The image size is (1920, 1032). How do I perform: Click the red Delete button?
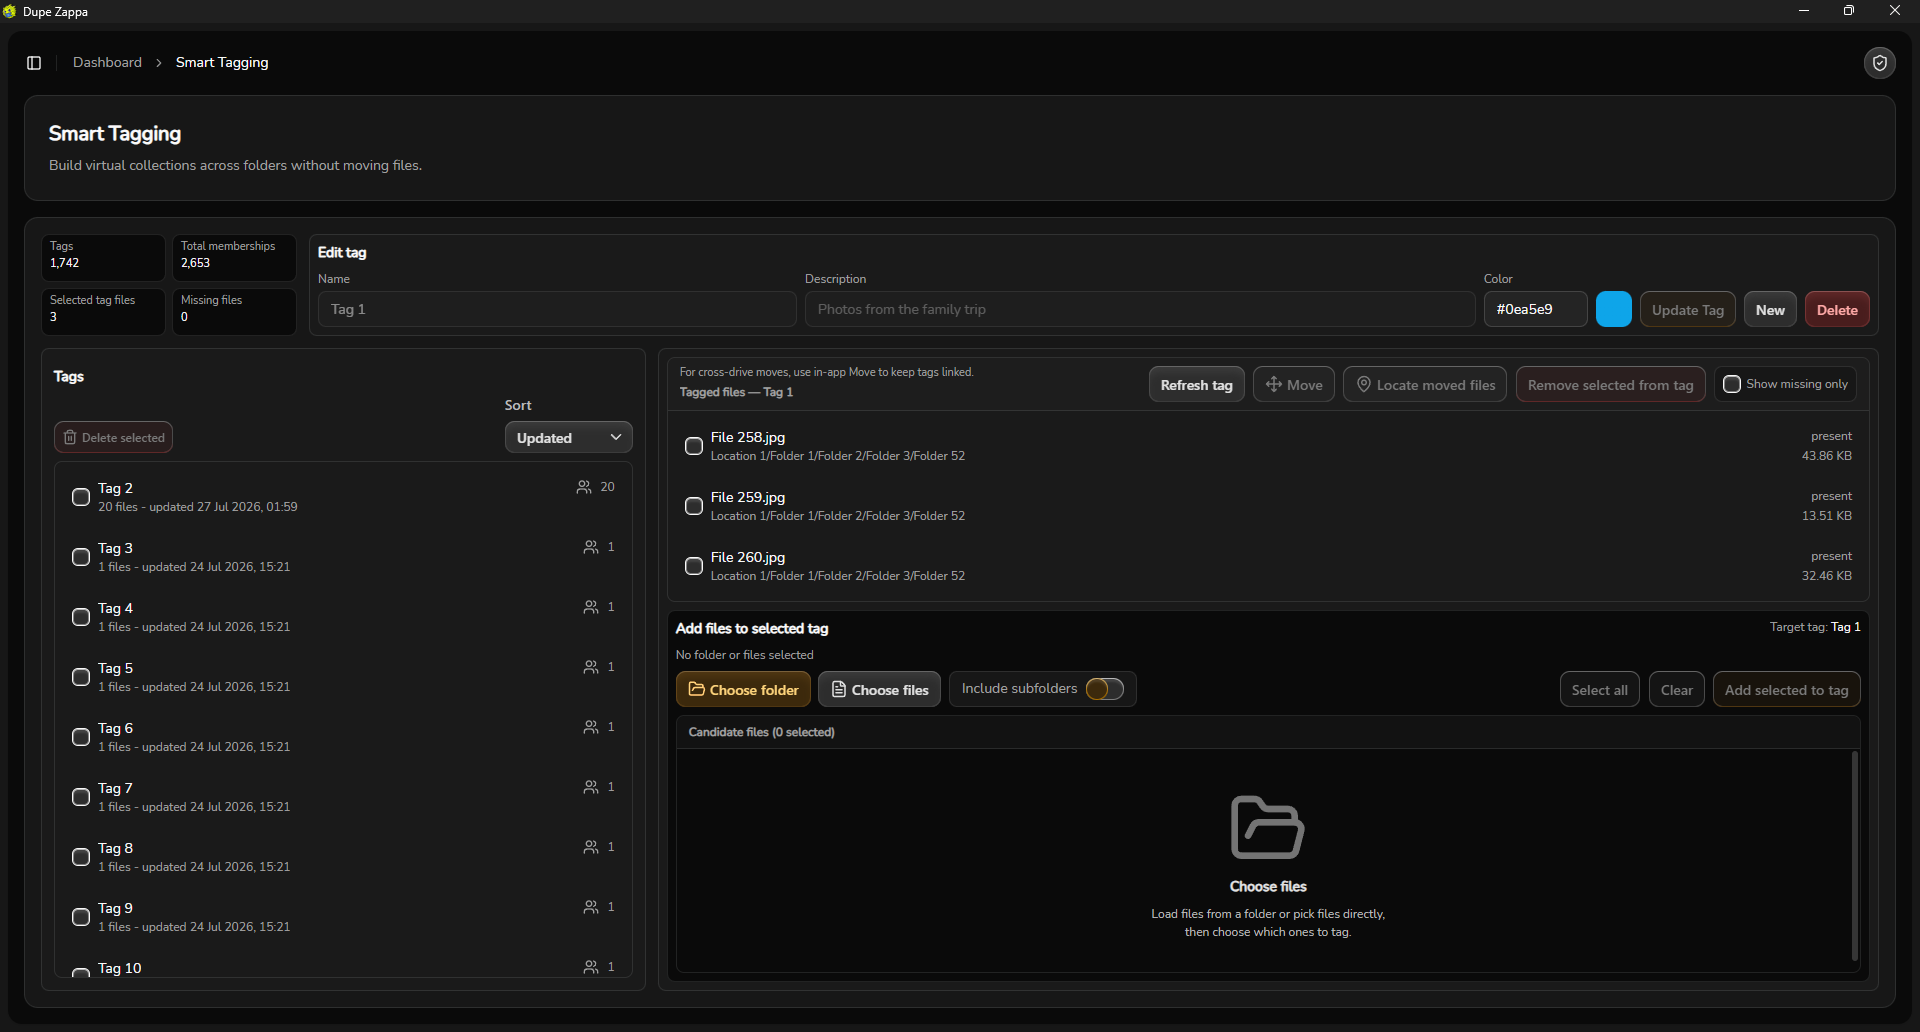1837,310
